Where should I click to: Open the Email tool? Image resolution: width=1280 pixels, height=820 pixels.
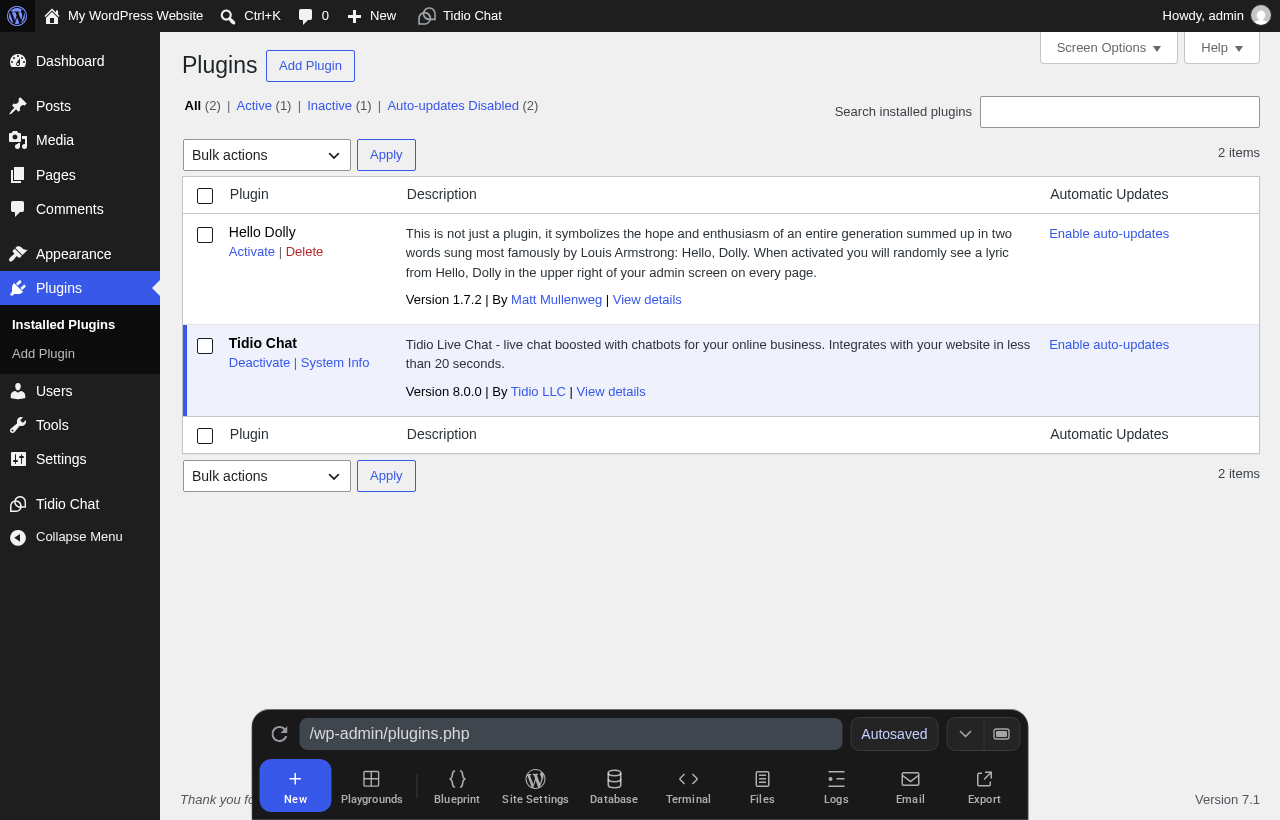tap(910, 786)
